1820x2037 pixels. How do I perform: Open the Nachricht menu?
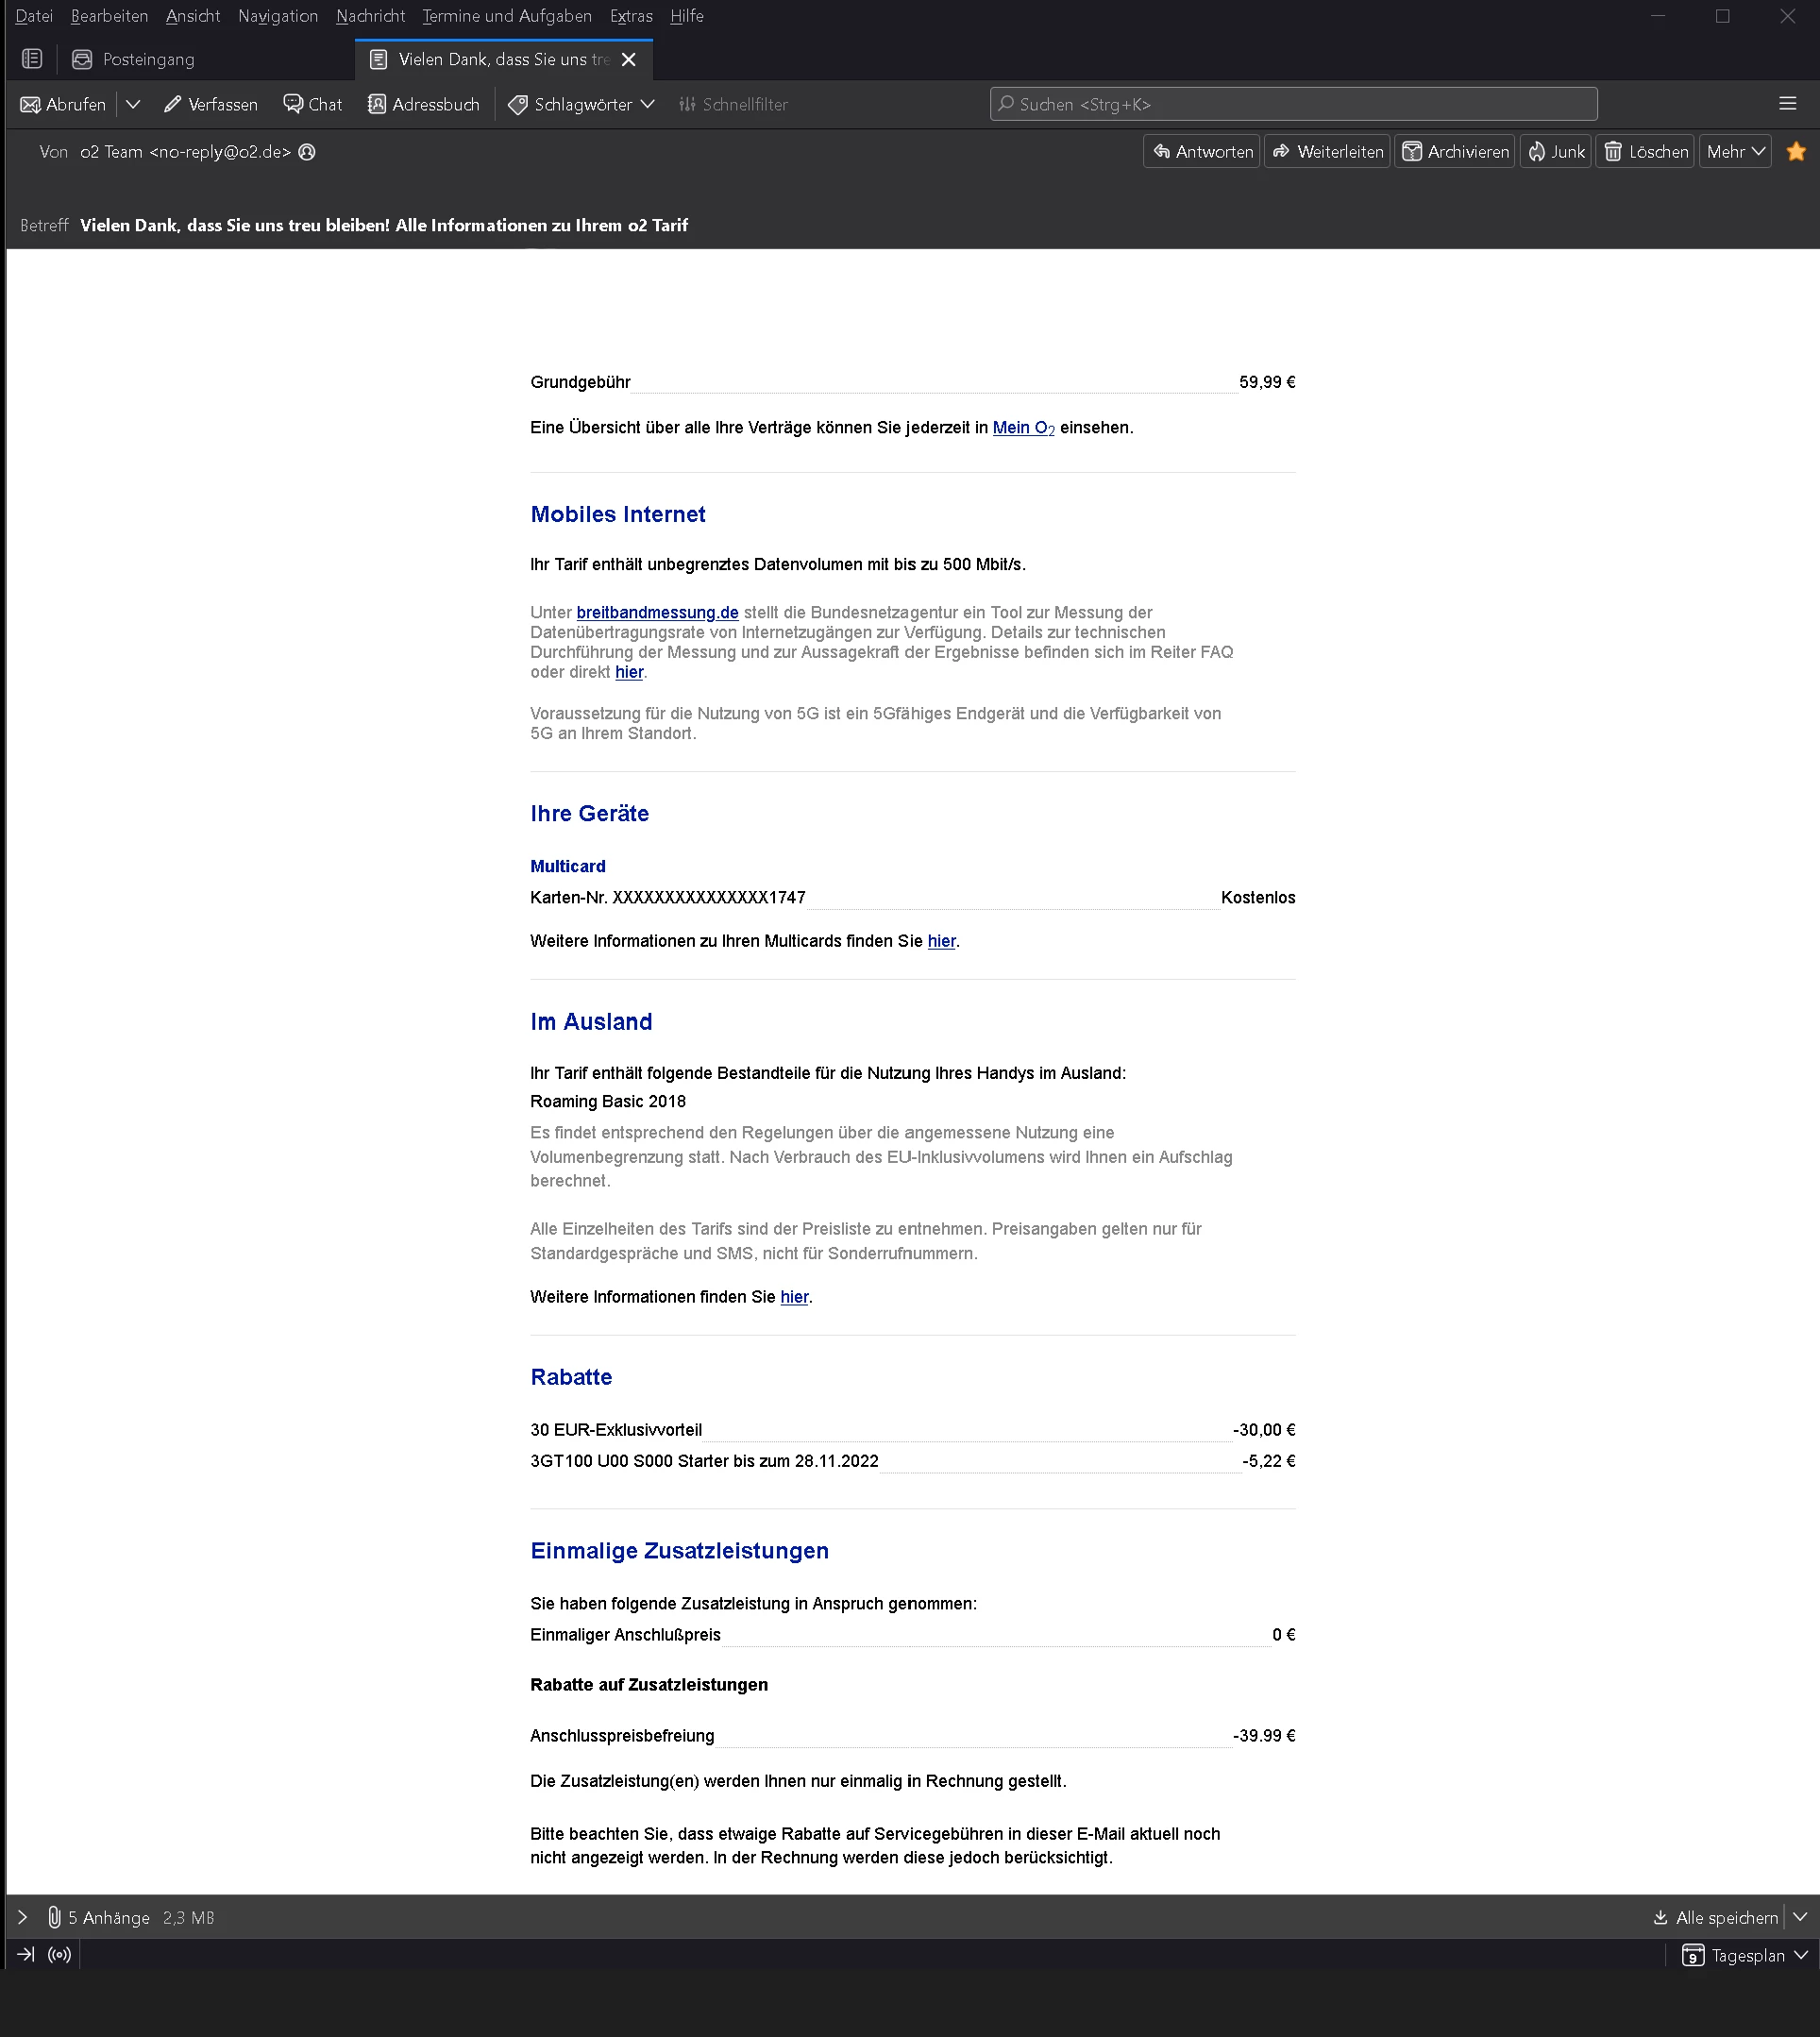pos(370,16)
